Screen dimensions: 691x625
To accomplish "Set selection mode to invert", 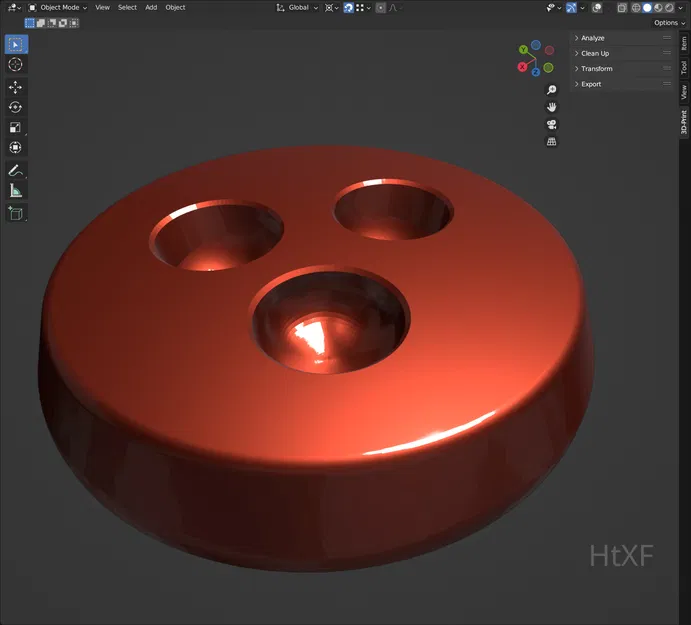I will 63,23.
